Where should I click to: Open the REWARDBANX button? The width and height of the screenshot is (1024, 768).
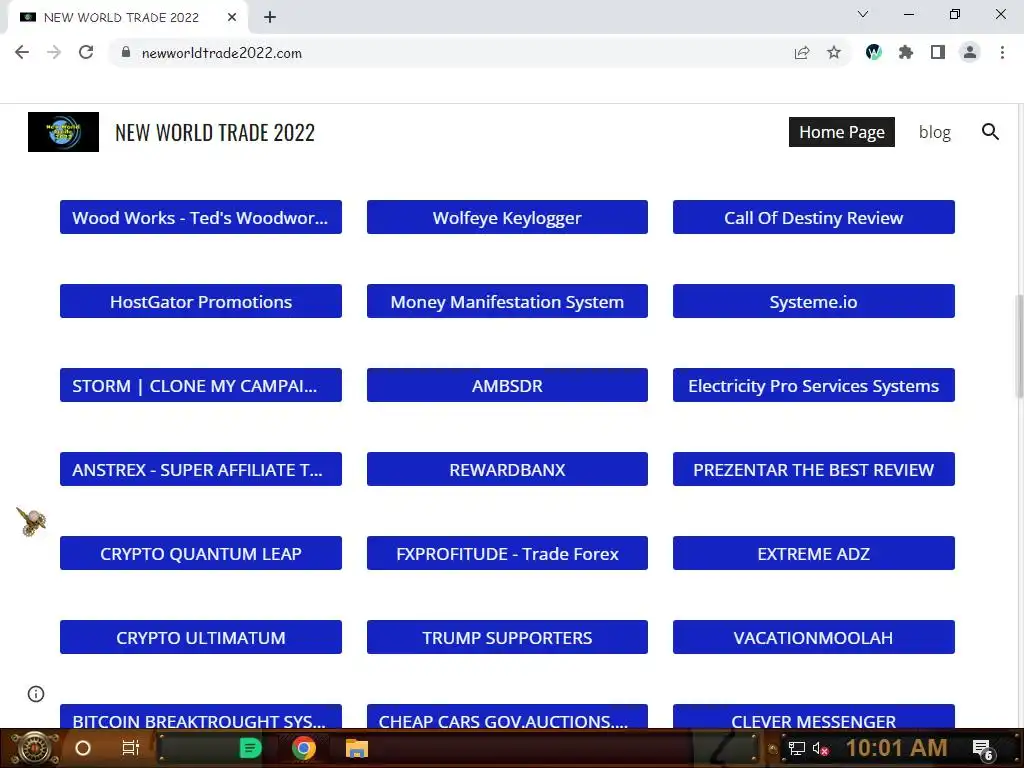pos(507,469)
